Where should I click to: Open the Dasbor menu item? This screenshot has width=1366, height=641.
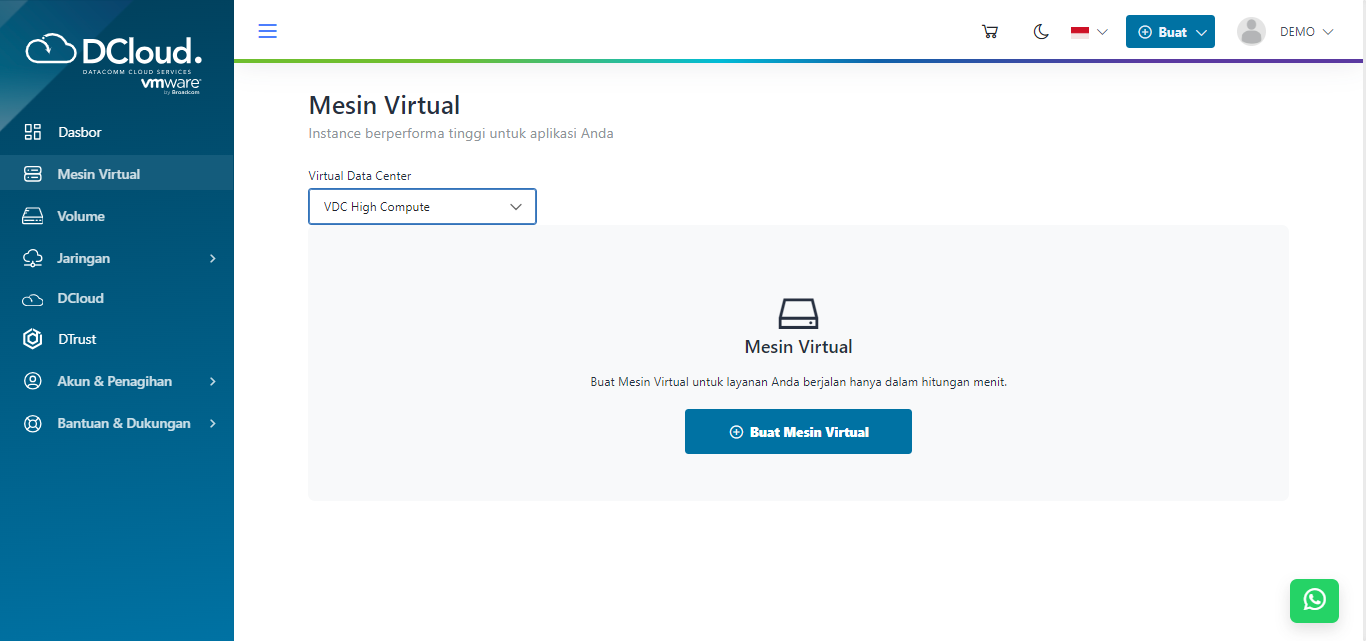[77, 131]
